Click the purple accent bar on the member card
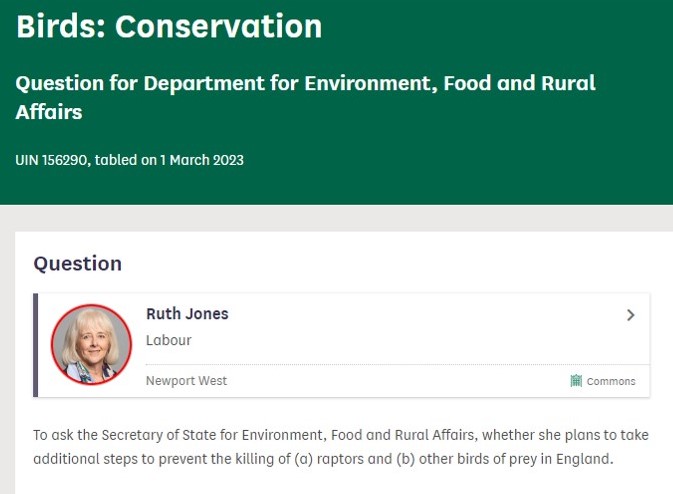 click(x=36, y=345)
